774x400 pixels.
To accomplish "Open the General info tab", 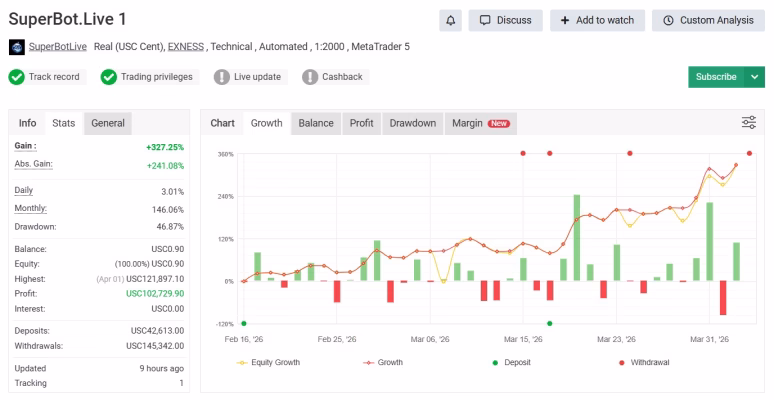I will (x=108, y=123).
